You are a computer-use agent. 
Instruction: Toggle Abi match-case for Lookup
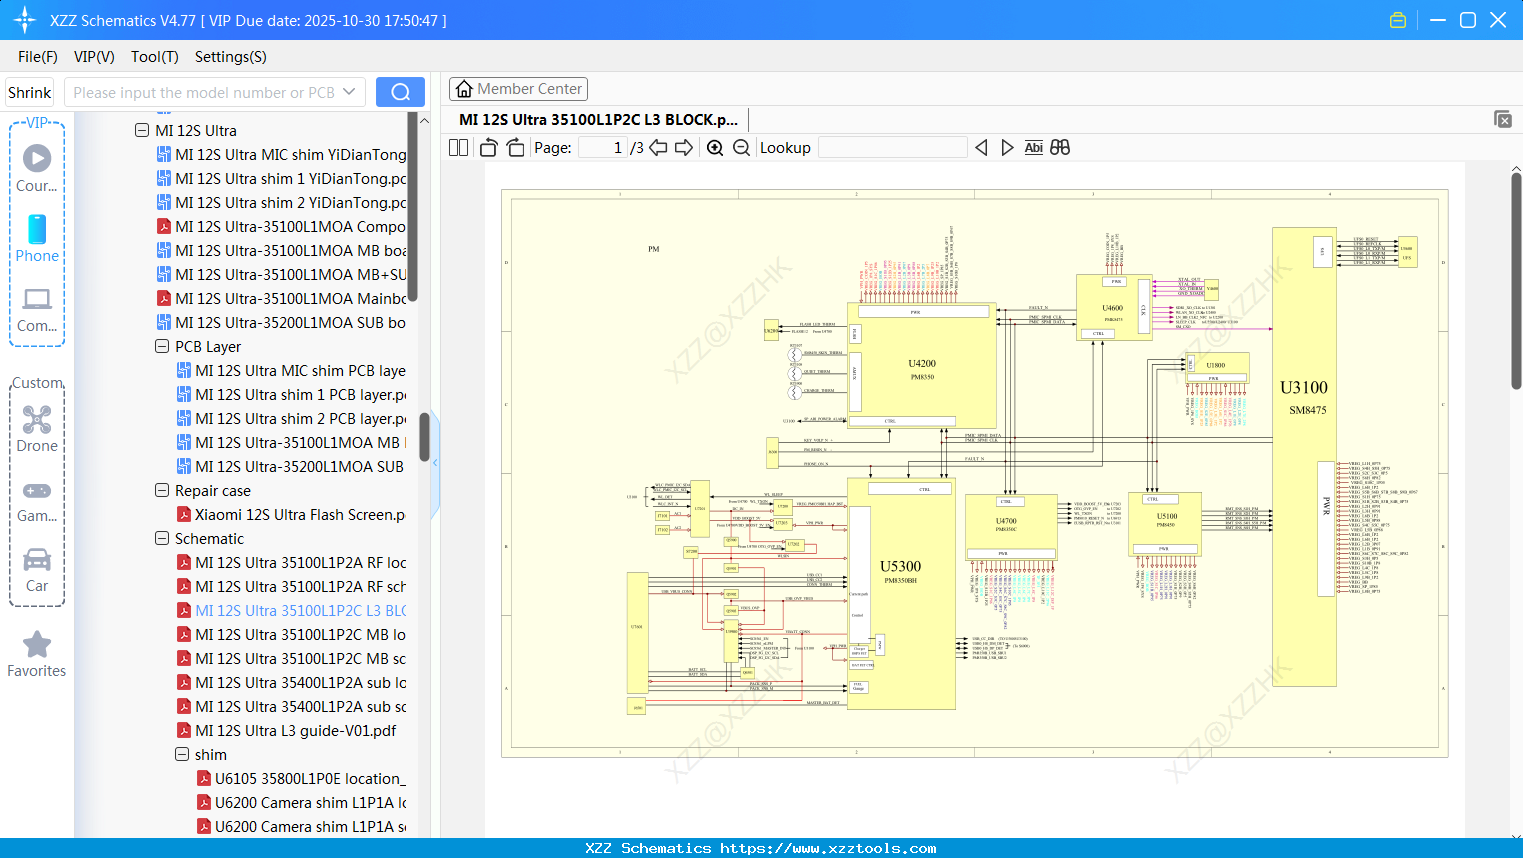(x=1033, y=147)
